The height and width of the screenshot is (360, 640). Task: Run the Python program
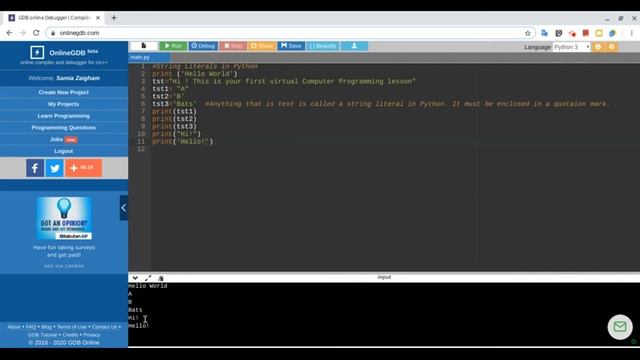point(173,46)
